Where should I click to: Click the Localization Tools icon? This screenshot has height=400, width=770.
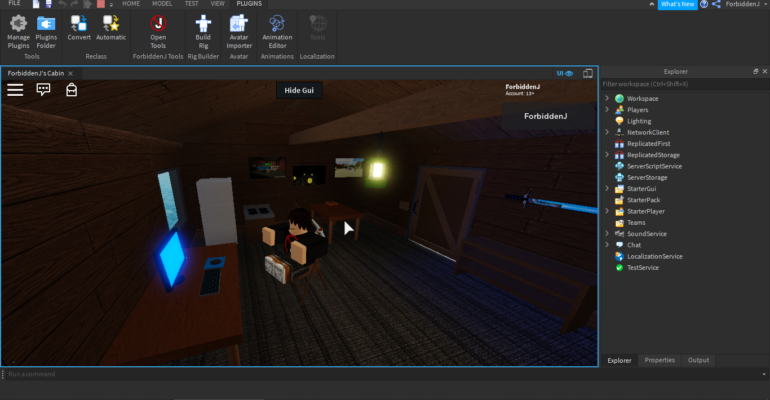point(317,28)
